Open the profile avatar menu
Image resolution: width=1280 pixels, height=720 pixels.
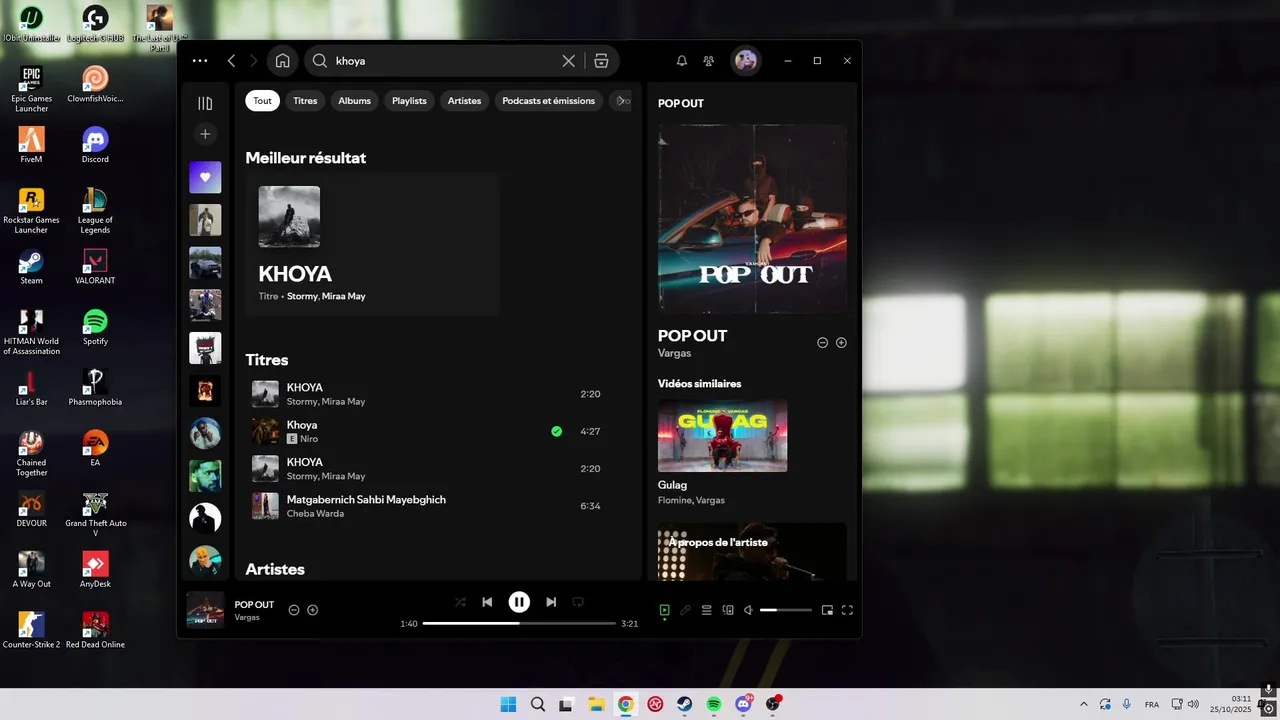click(x=746, y=61)
